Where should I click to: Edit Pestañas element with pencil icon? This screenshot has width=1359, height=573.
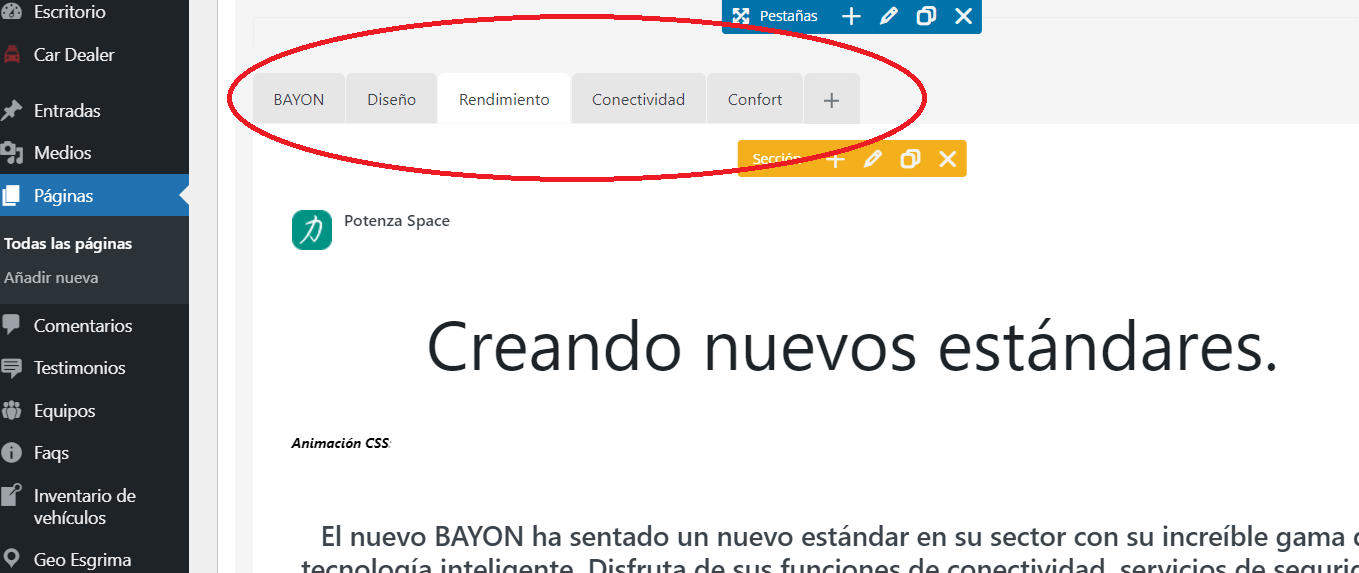[x=888, y=16]
